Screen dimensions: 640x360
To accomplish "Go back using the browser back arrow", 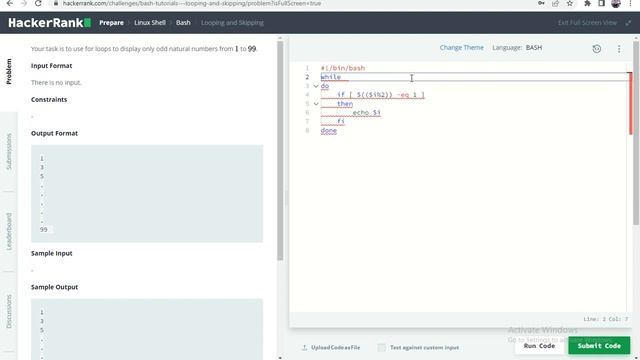I will [9, 3].
